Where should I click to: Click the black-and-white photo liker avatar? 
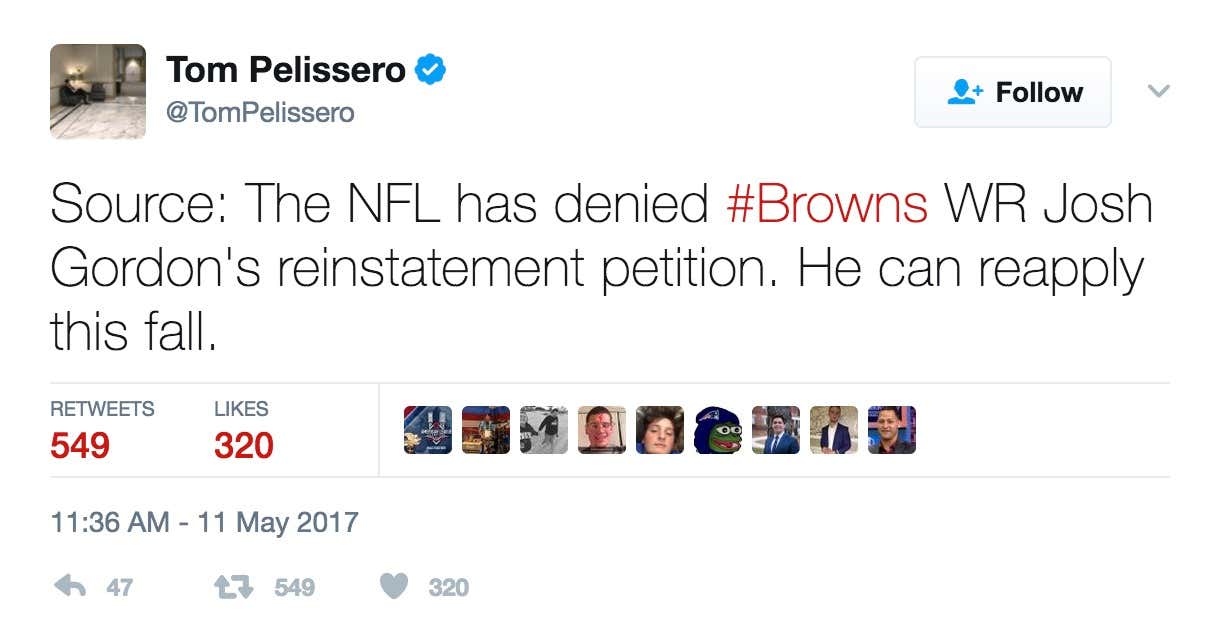click(x=544, y=430)
